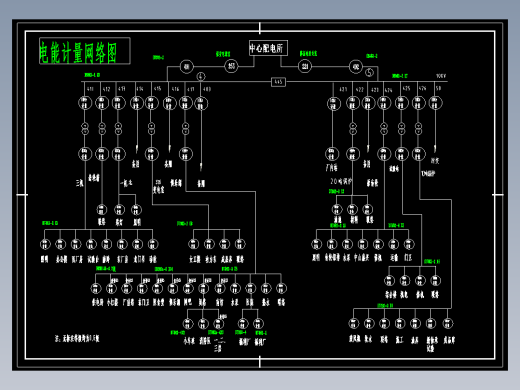520x390 pixels.
Task: Click feeder number 415
Action: [x=157, y=89]
